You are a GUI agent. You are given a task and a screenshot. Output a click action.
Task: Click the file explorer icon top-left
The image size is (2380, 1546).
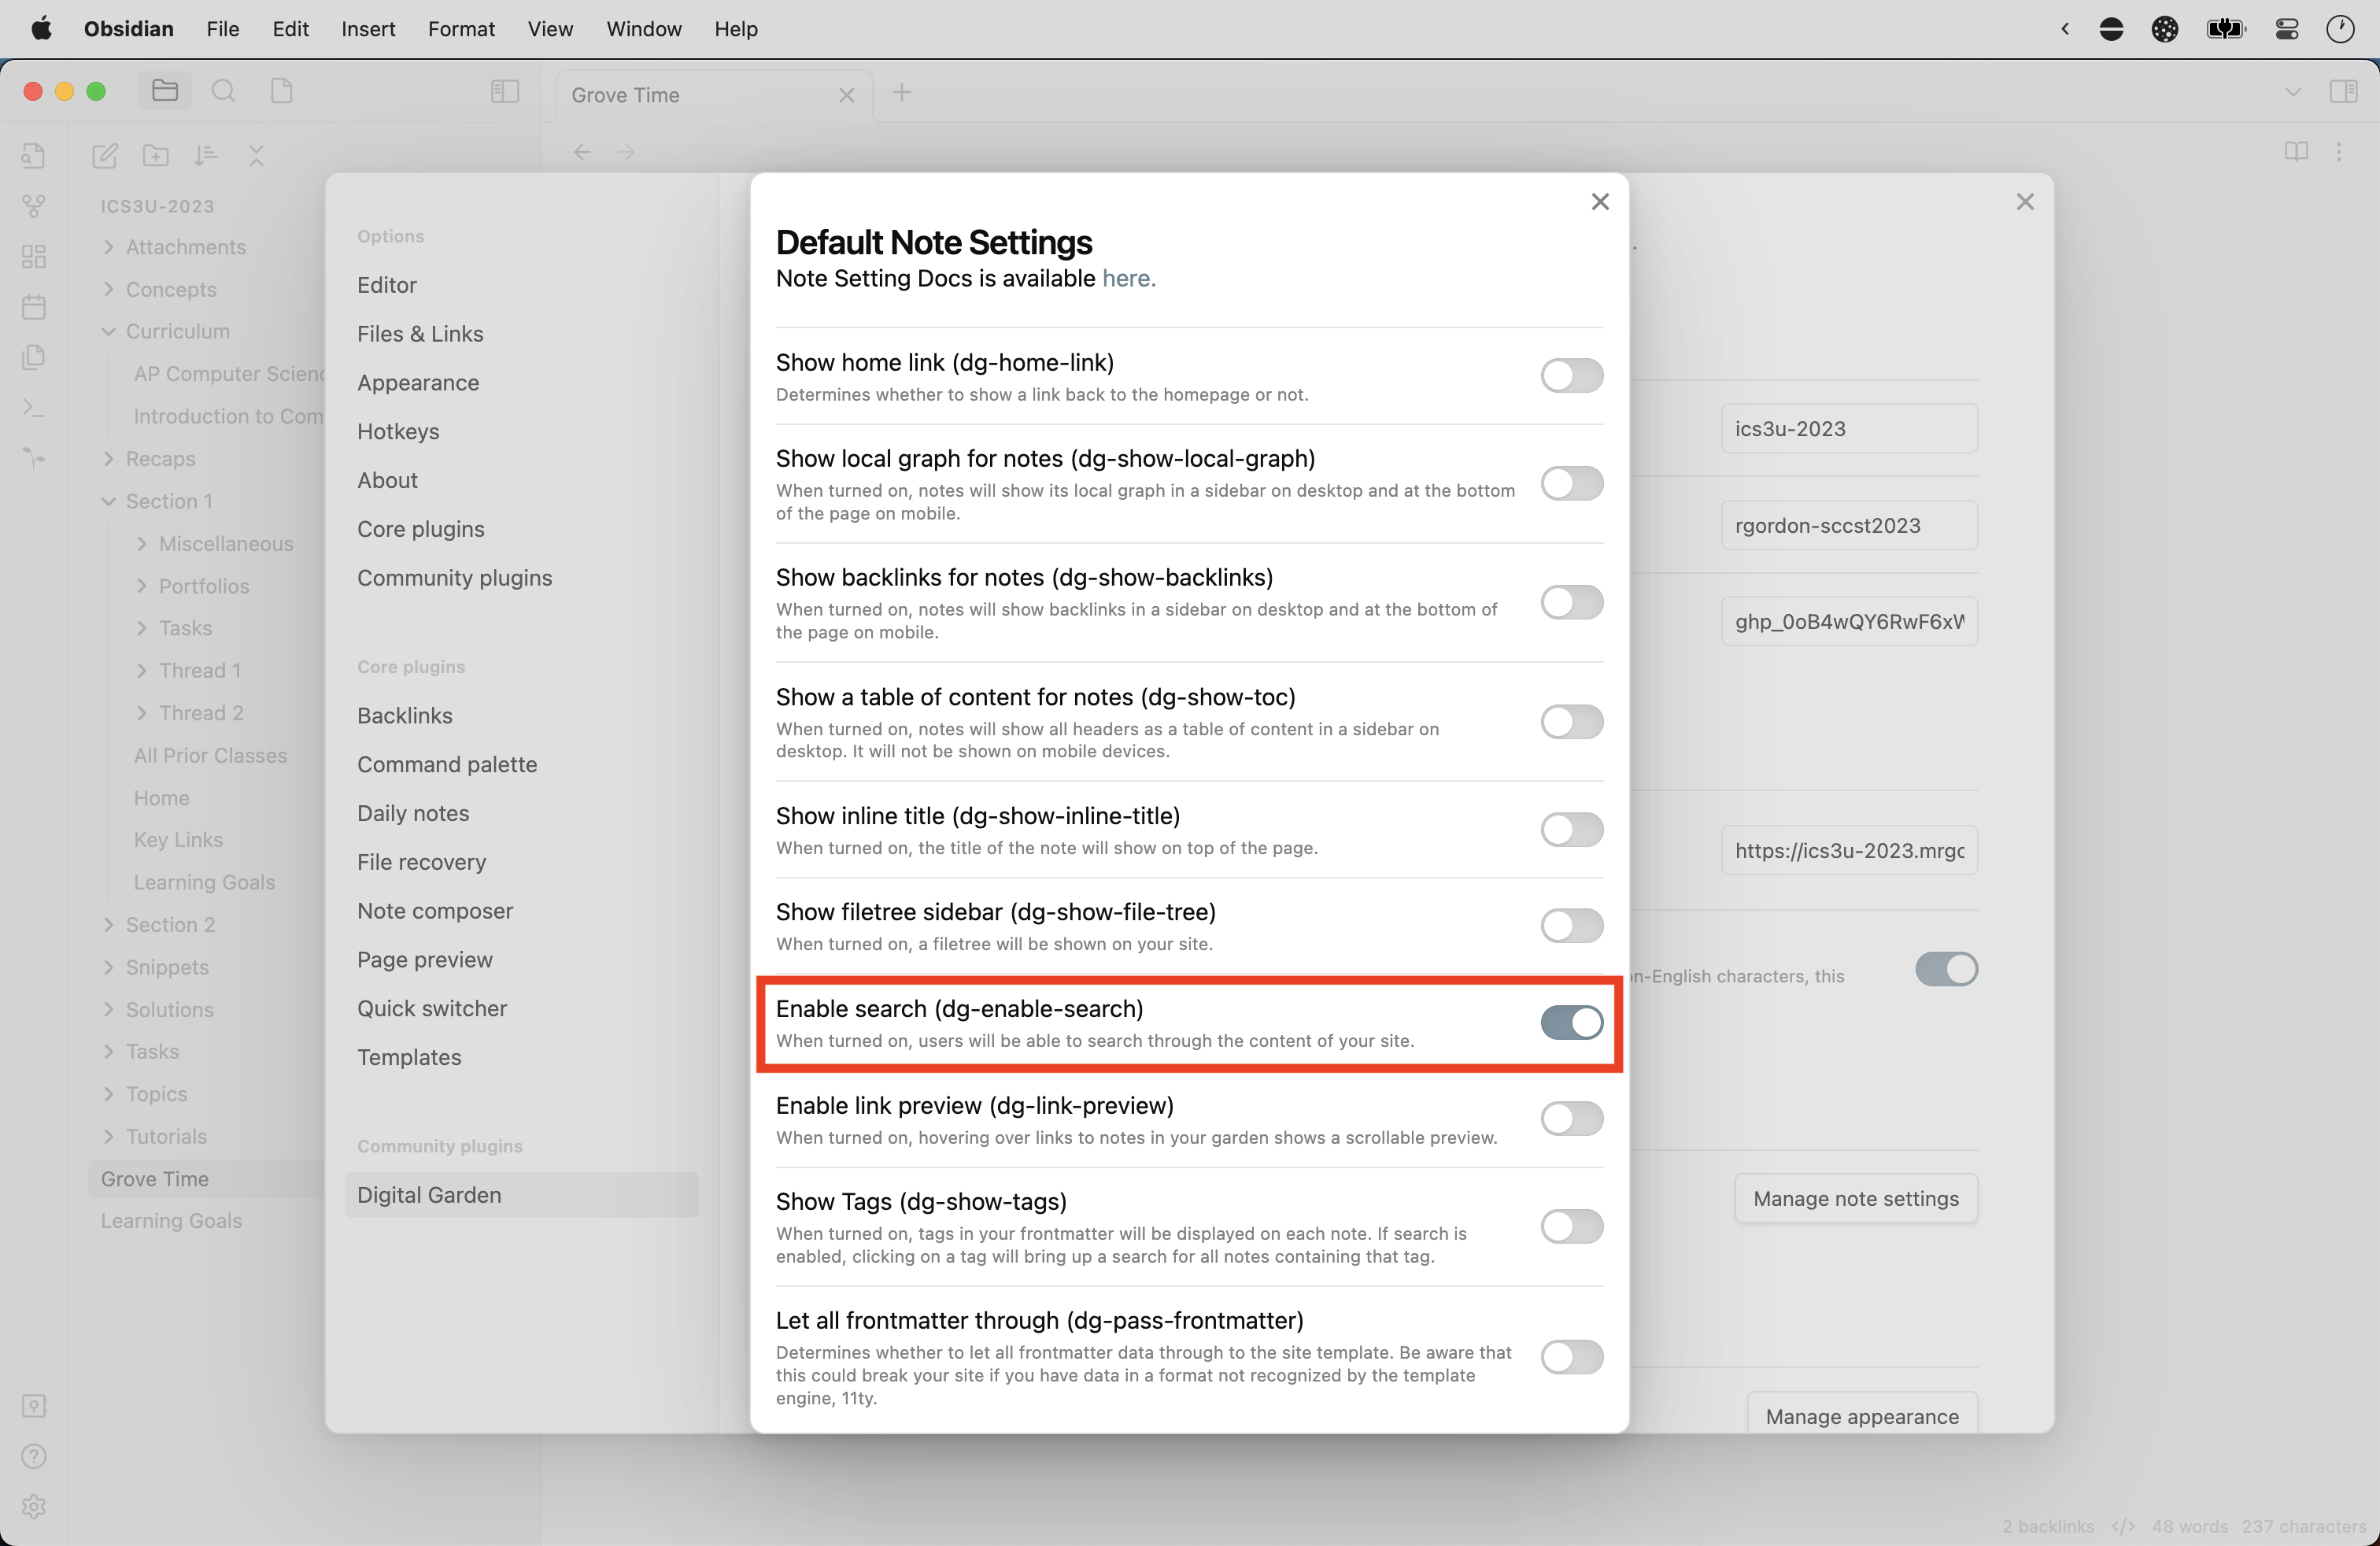pos(163,91)
